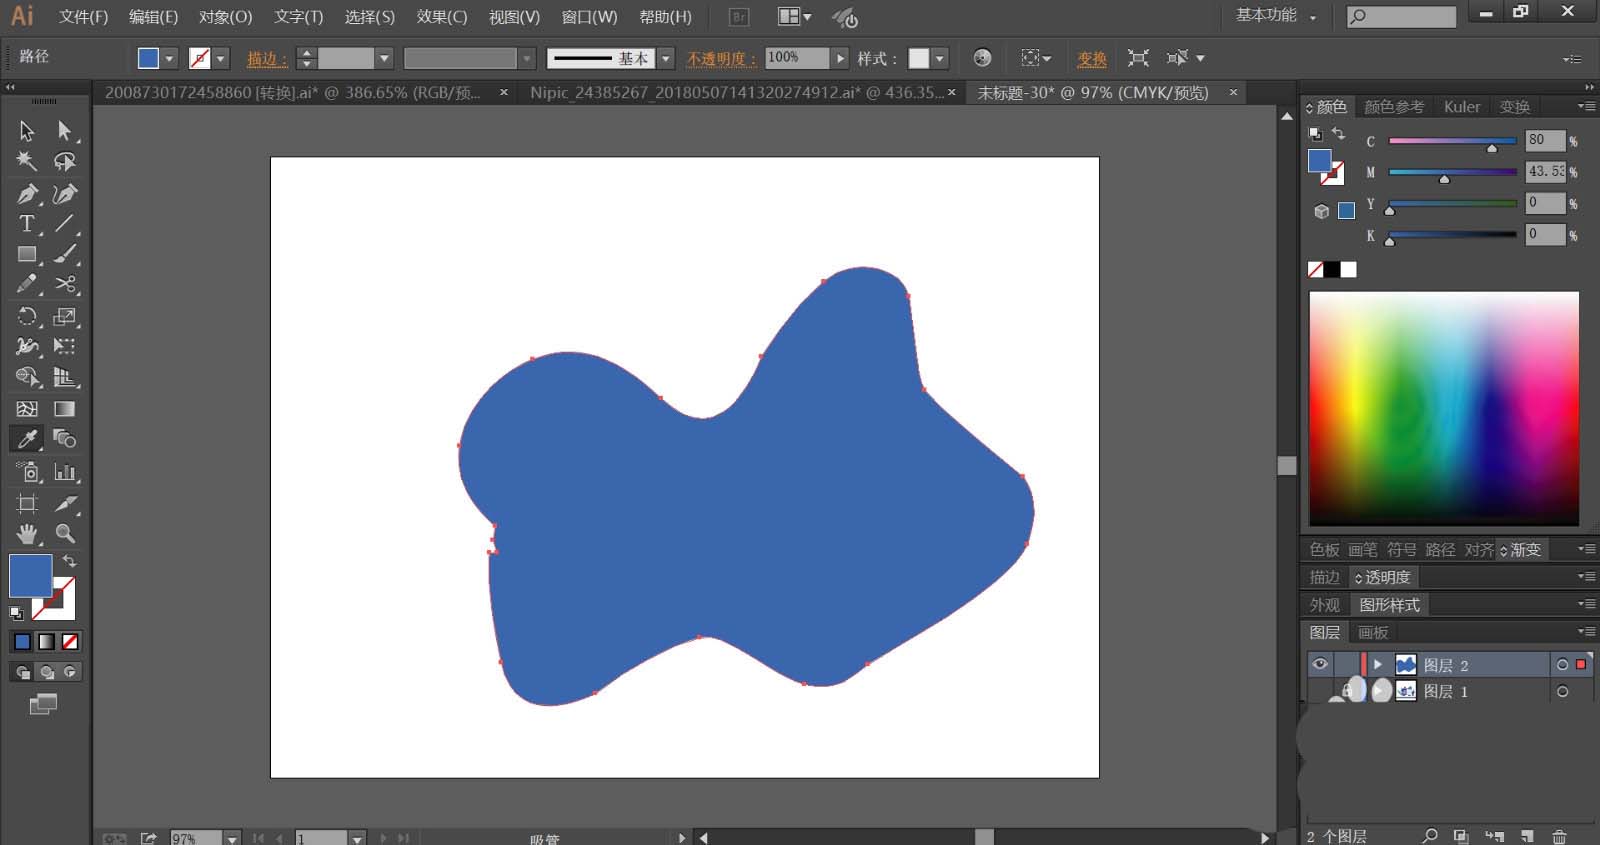Click the target circle of 图层 1
This screenshot has height=845, width=1600.
[1562, 691]
